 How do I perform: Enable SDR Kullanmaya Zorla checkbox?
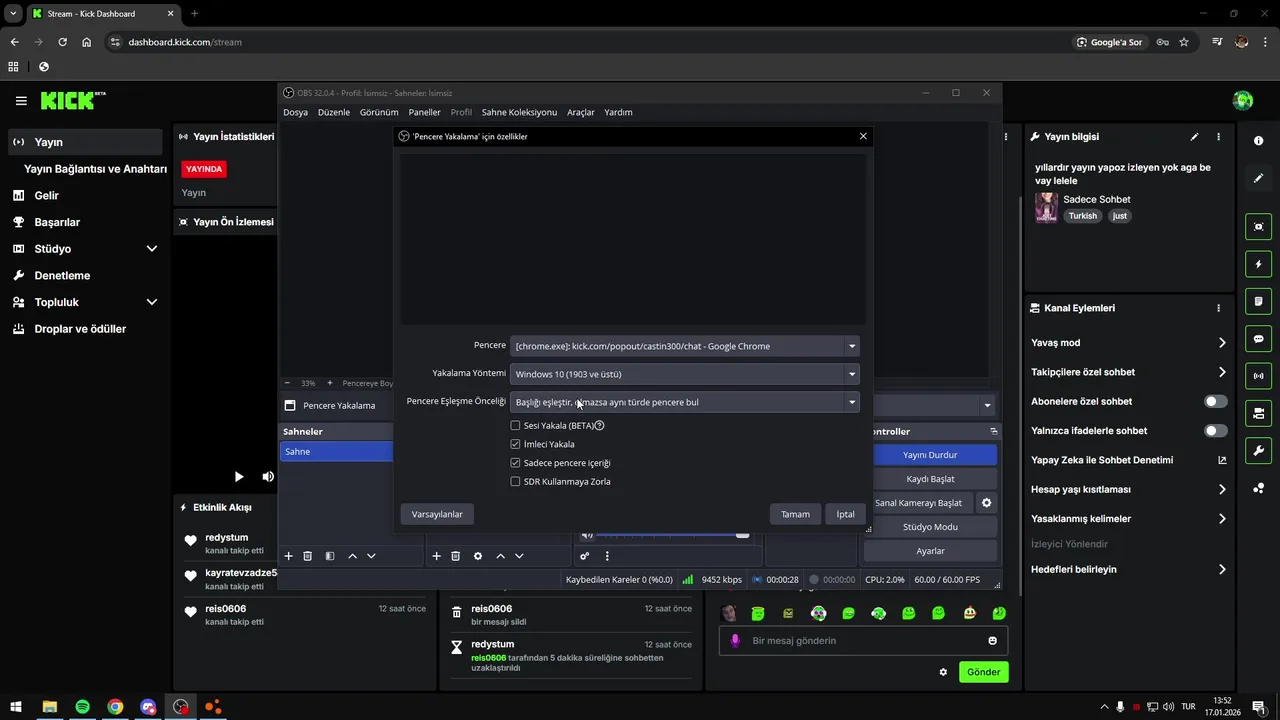(x=515, y=482)
